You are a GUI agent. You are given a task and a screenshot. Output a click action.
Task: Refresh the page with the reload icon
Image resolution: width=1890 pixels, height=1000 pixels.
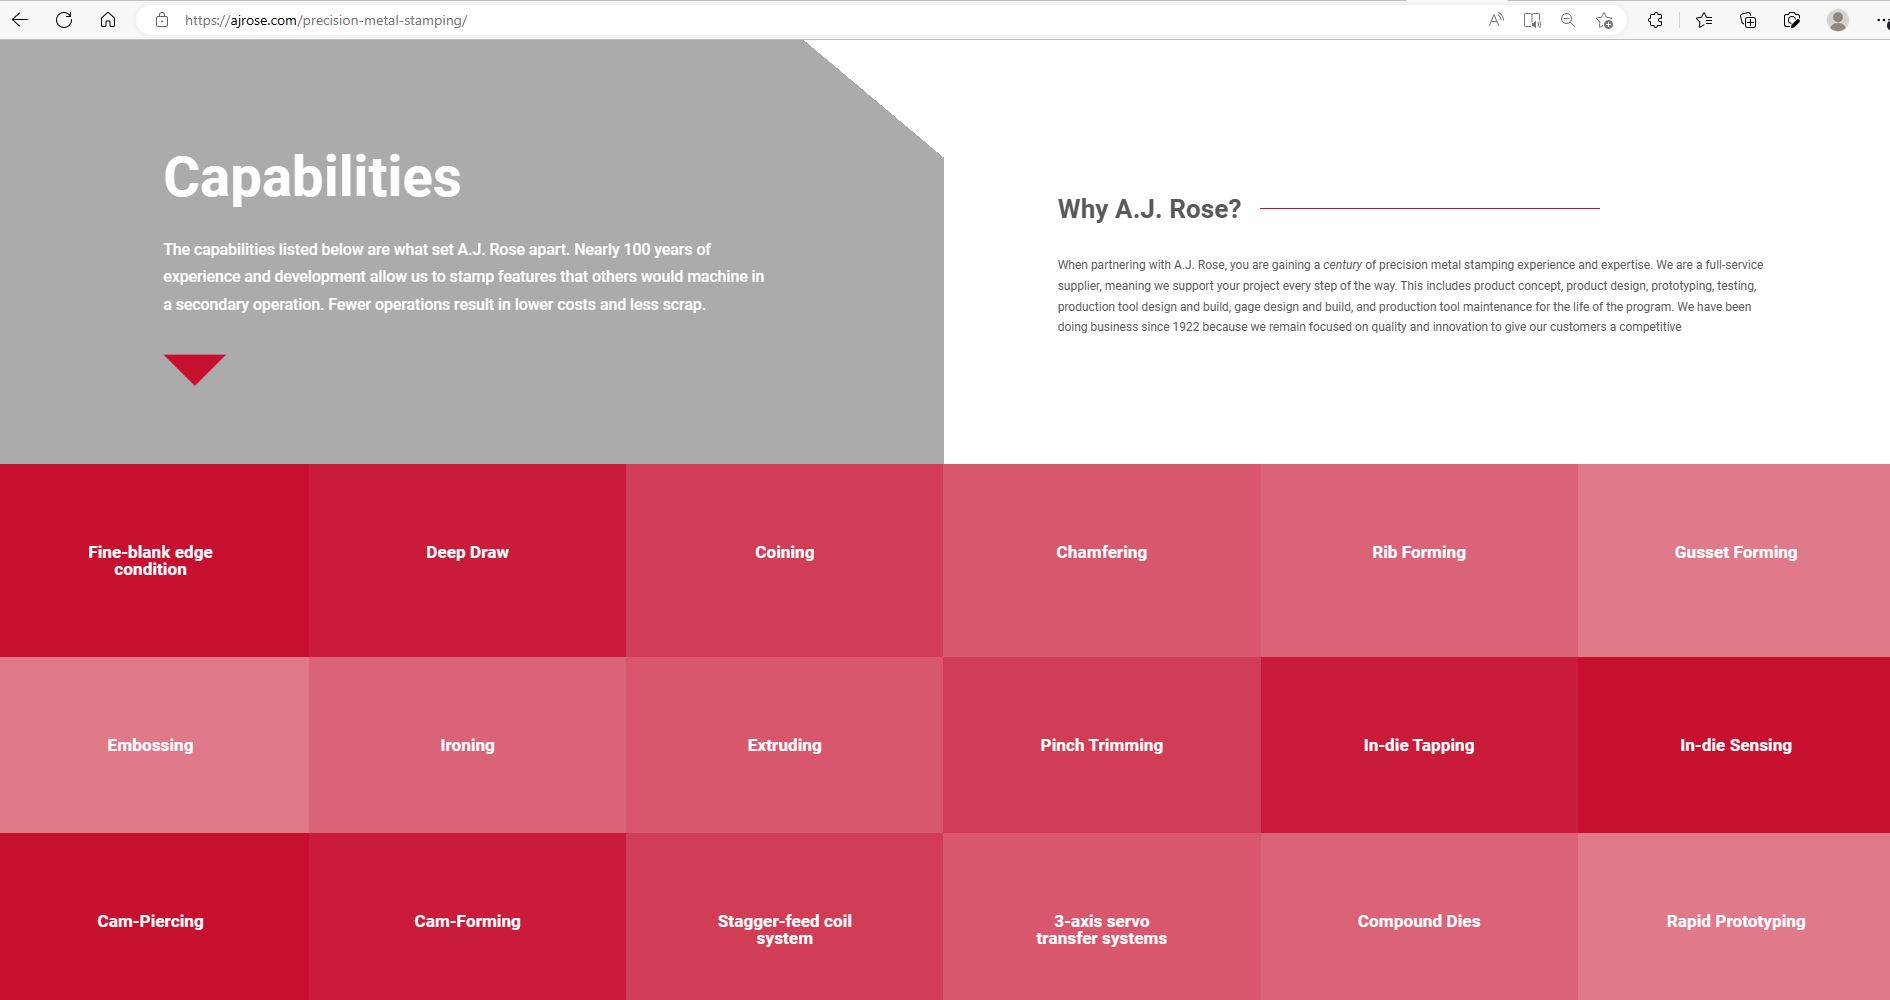pos(64,20)
